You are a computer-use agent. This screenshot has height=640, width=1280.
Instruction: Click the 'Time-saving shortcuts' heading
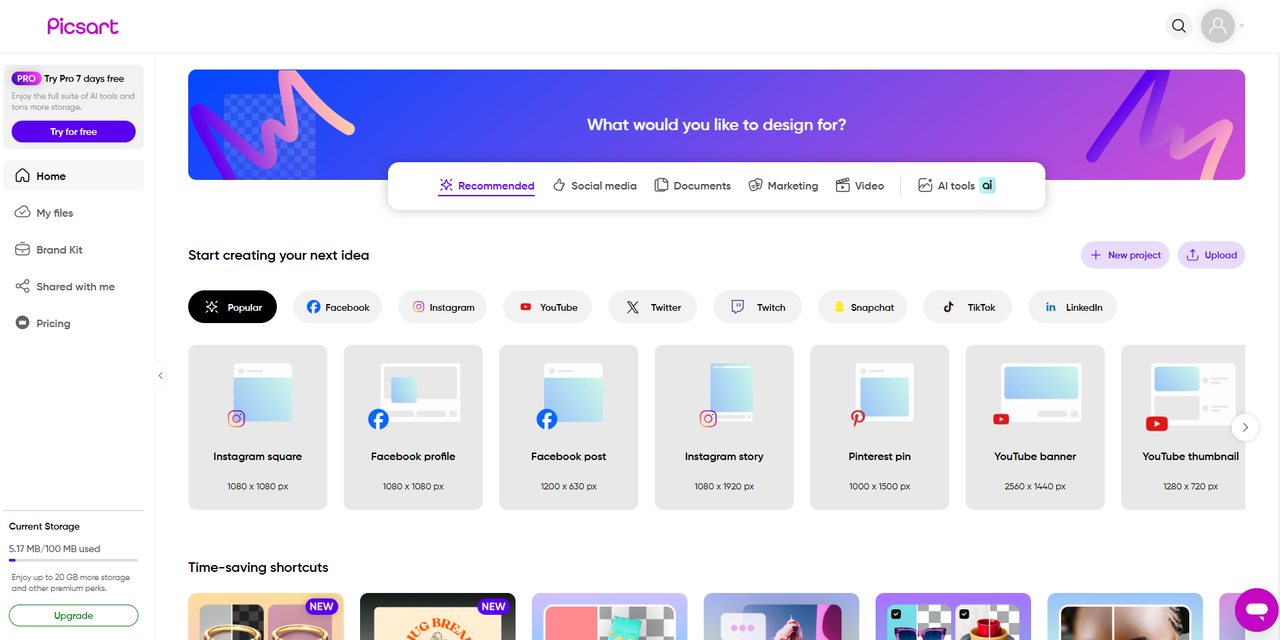point(258,567)
